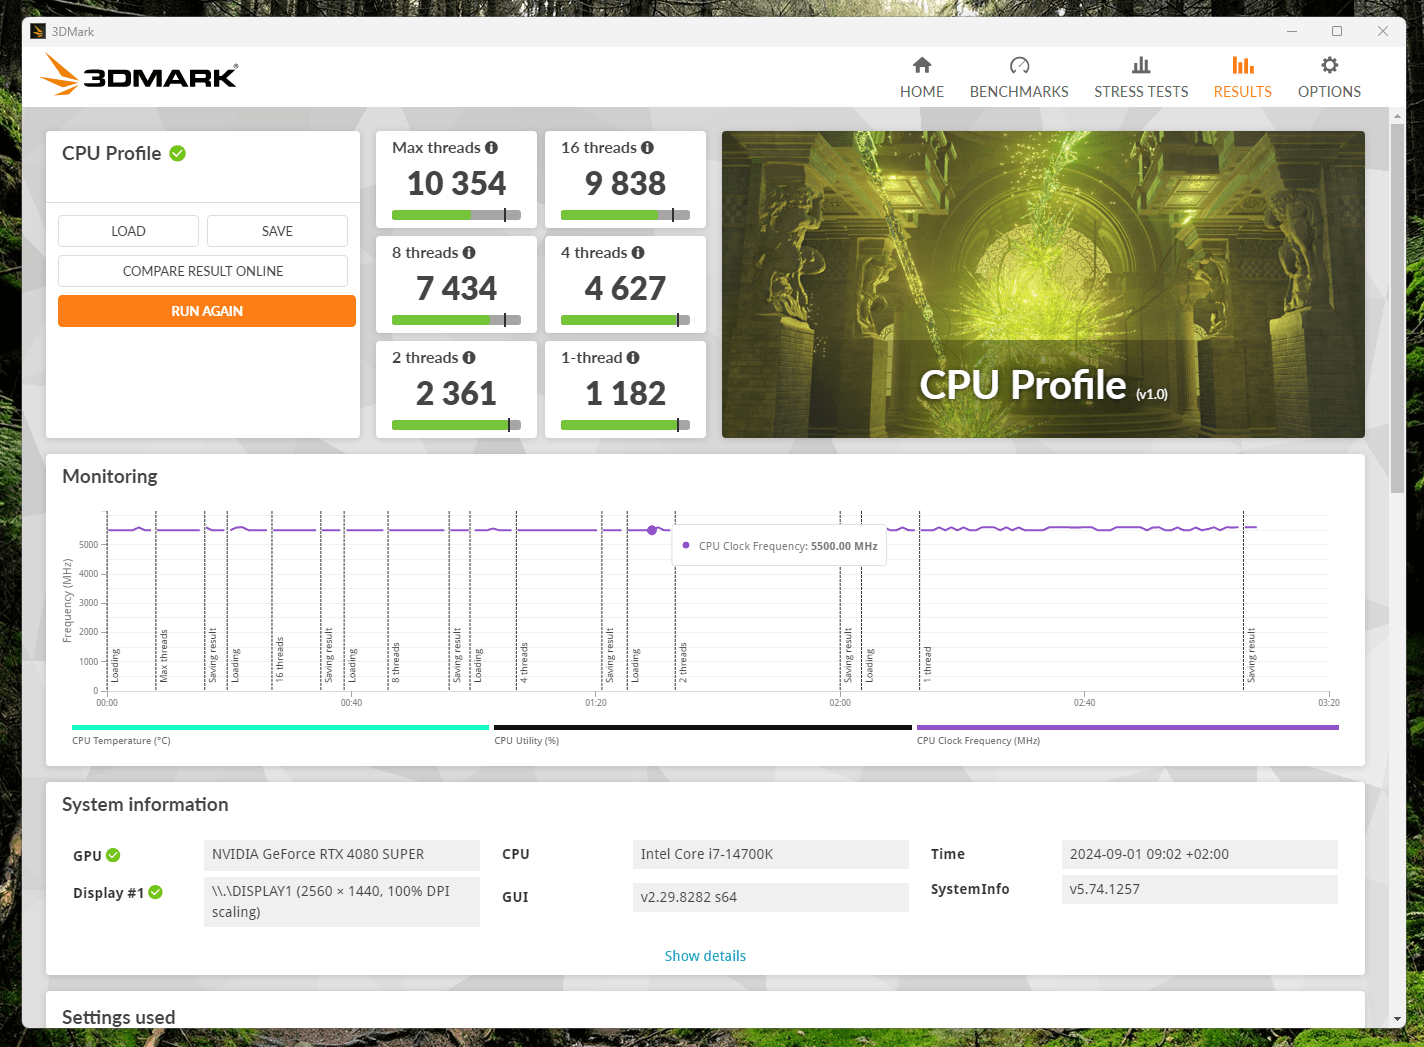Viewport: 1424px width, 1047px height.
Task: Go to the Benchmarks tab
Action: [x=1019, y=78]
